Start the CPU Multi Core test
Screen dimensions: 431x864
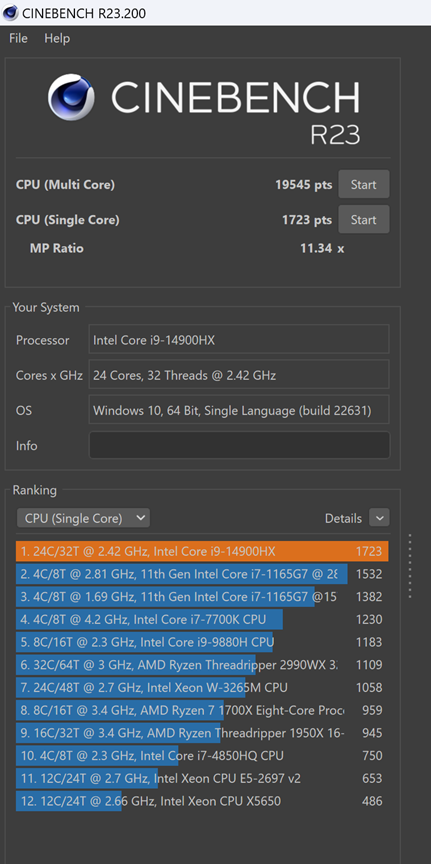pyautogui.click(x=364, y=185)
